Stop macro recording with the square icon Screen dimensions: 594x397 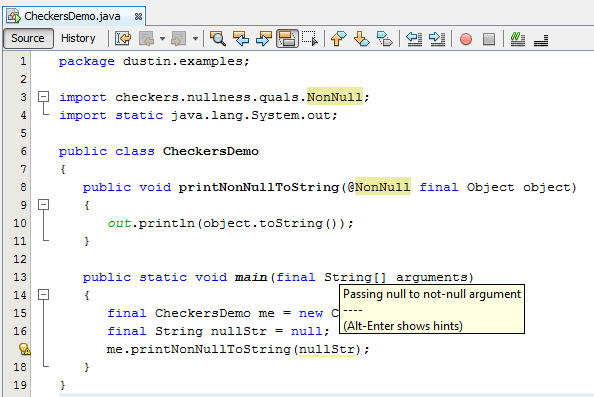tap(489, 39)
